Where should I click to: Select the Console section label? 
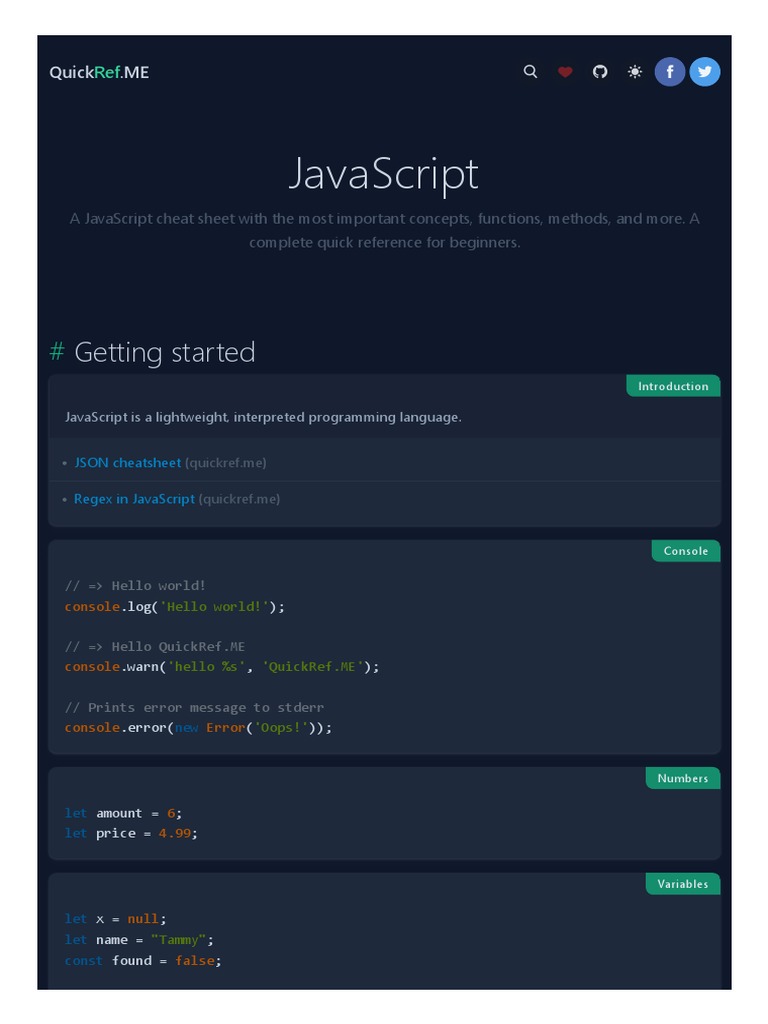[686, 551]
